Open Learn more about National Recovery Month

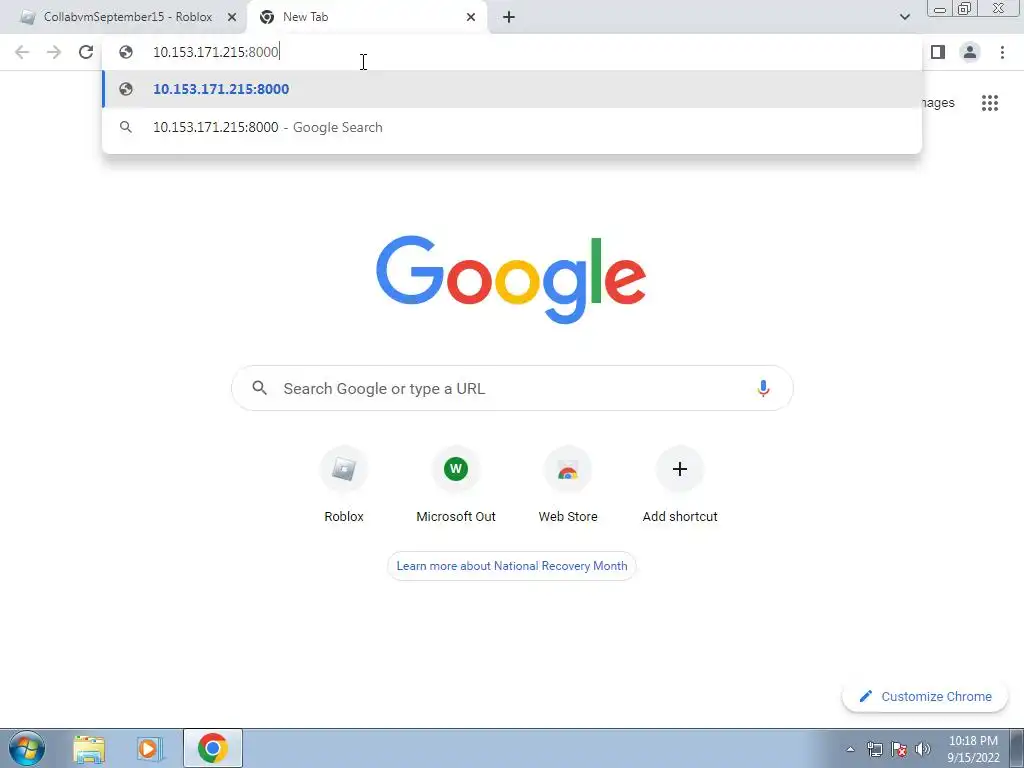click(x=512, y=566)
